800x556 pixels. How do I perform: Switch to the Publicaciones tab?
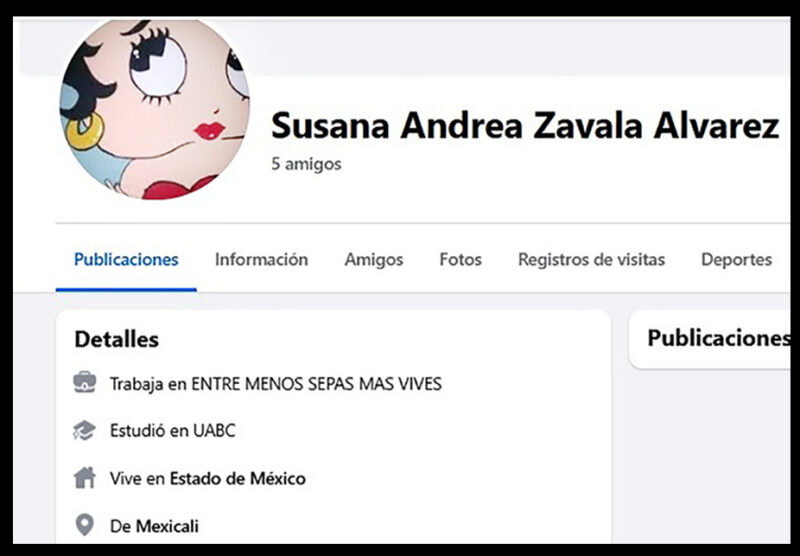pos(126,260)
